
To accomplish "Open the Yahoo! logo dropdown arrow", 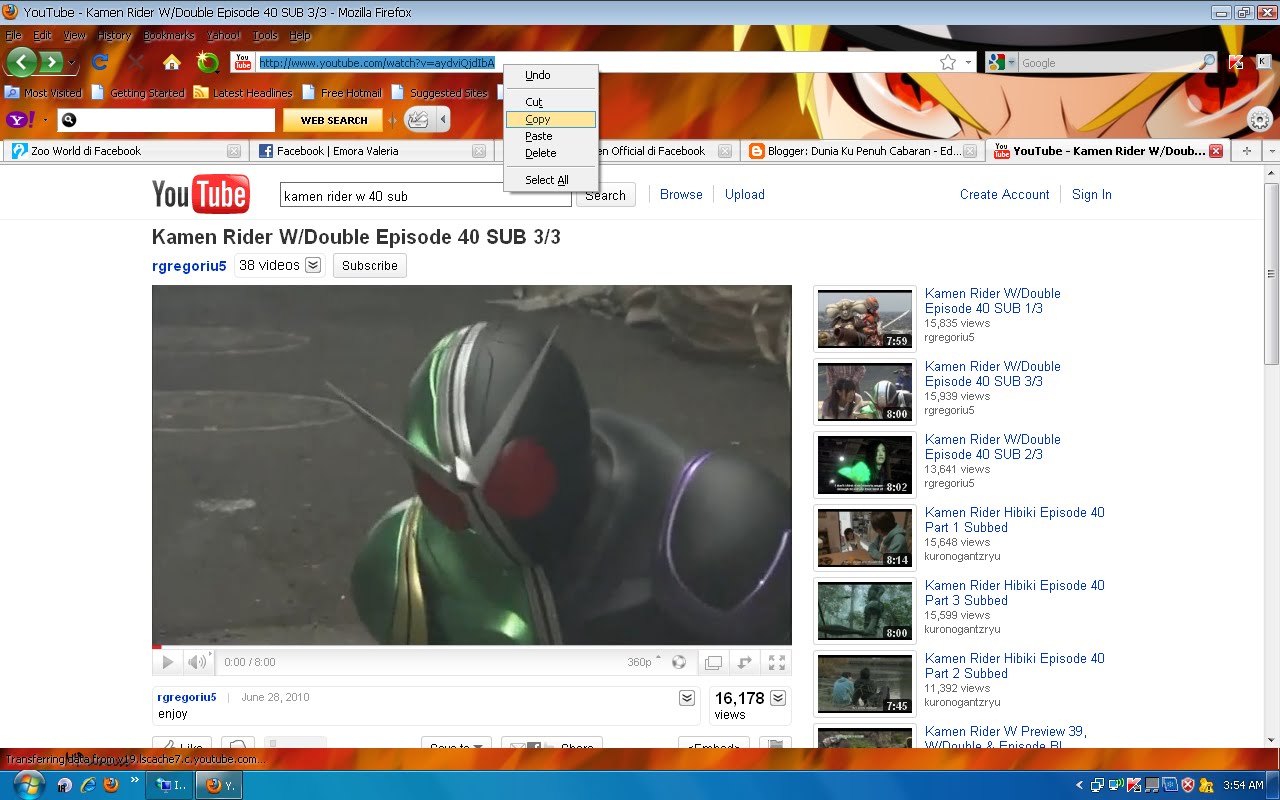I will click(x=45, y=120).
